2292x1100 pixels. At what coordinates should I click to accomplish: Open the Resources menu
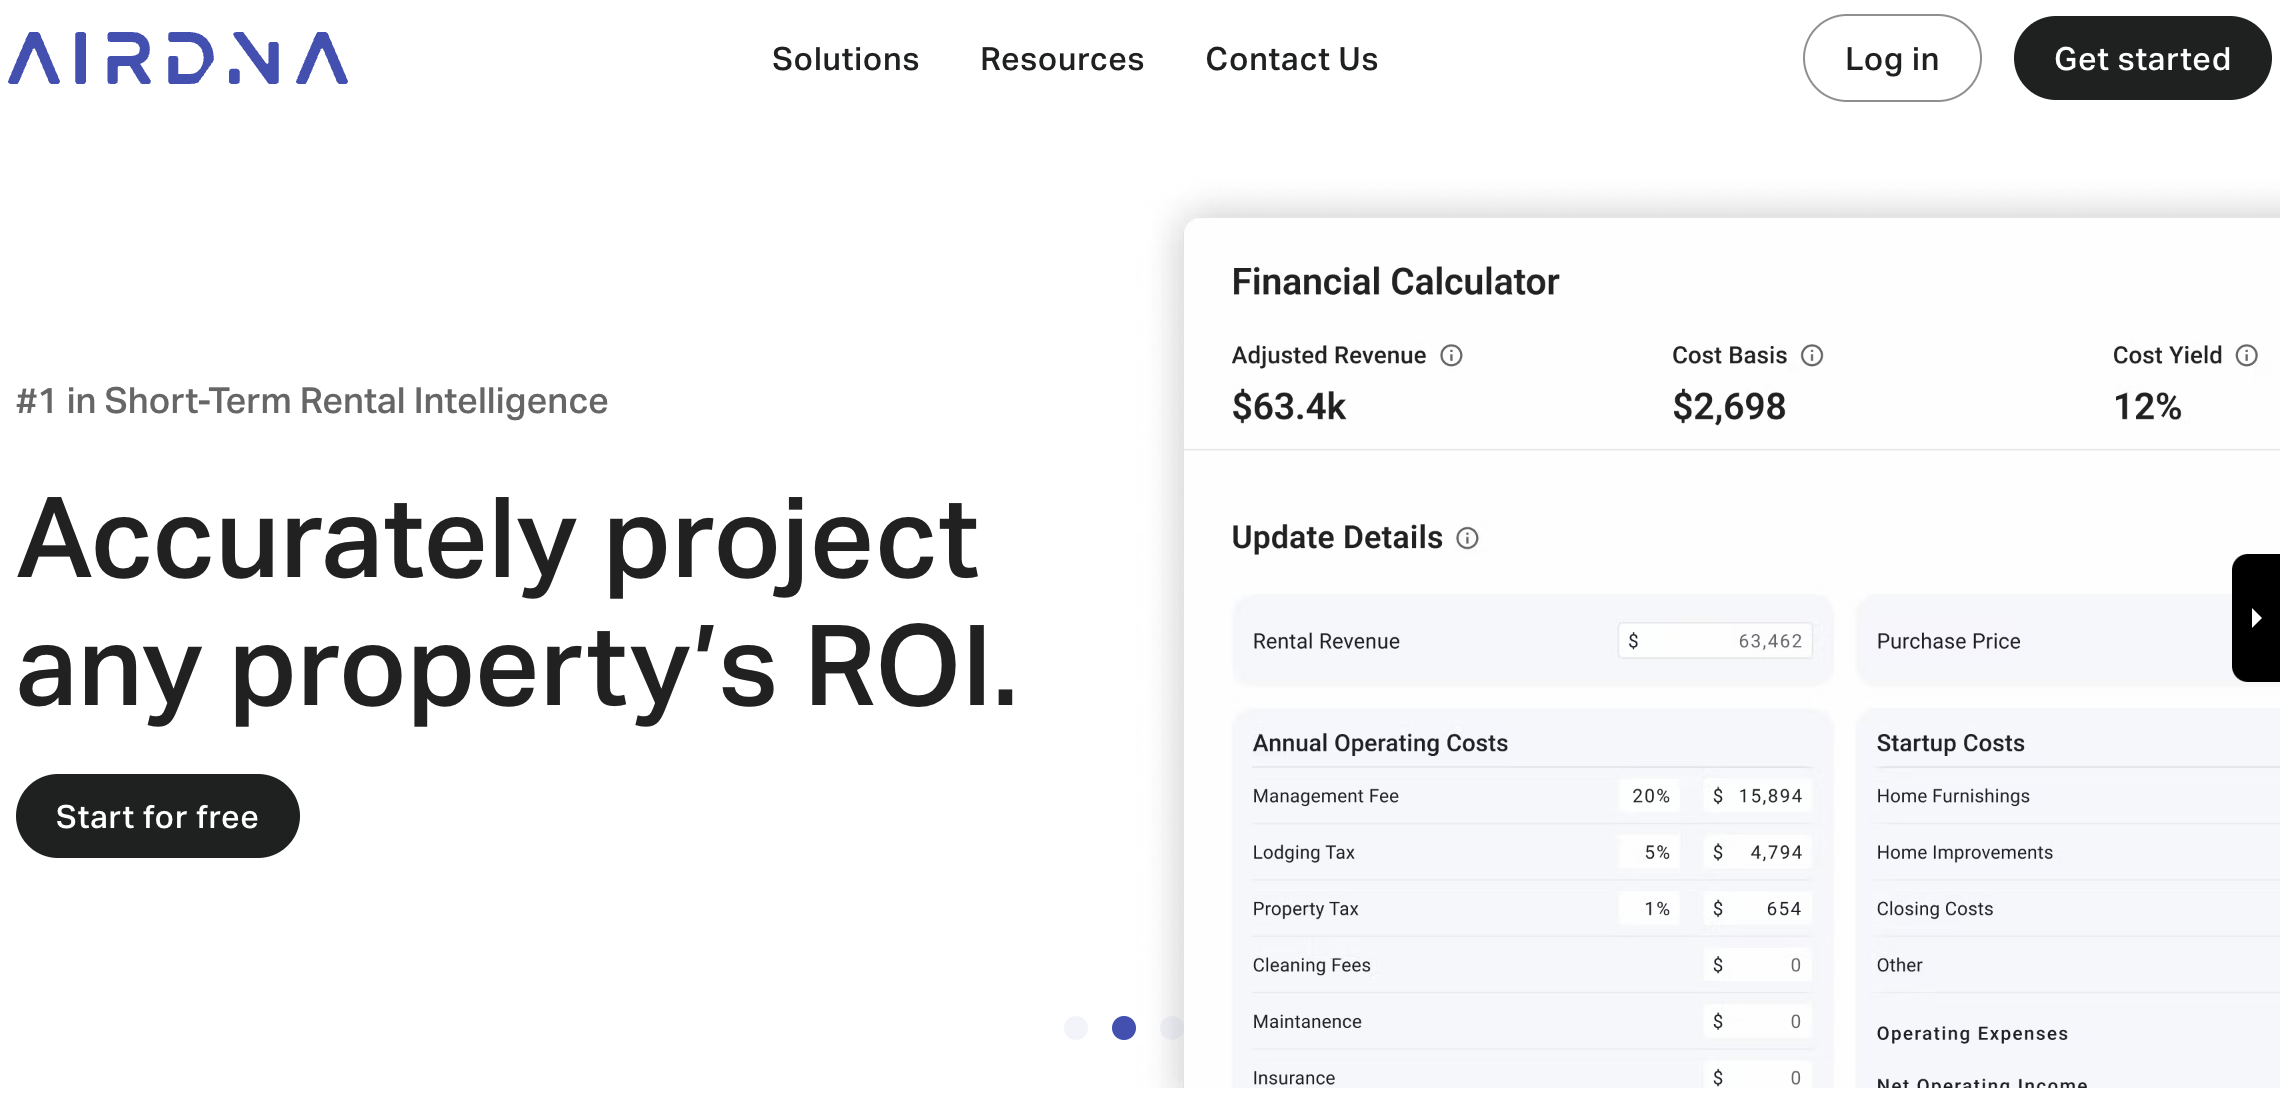click(x=1062, y=59)
